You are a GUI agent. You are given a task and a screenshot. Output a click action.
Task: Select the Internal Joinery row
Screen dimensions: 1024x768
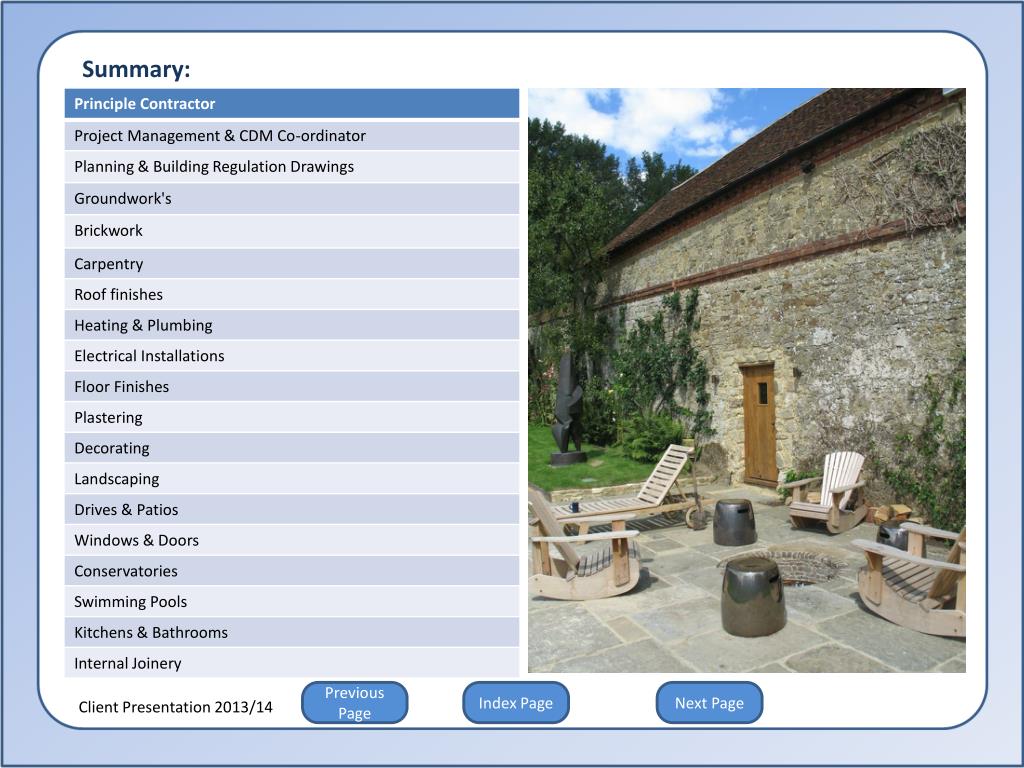click(292, 662)
